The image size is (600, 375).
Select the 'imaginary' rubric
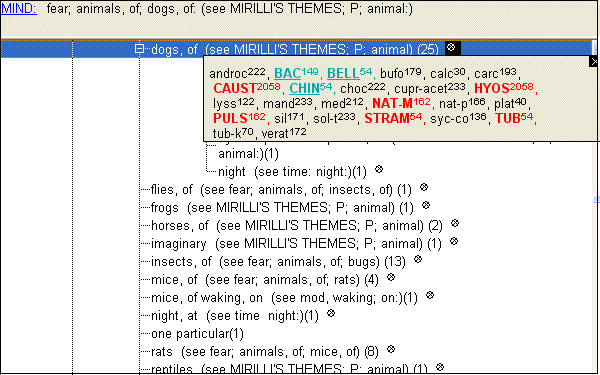[296, 244]
